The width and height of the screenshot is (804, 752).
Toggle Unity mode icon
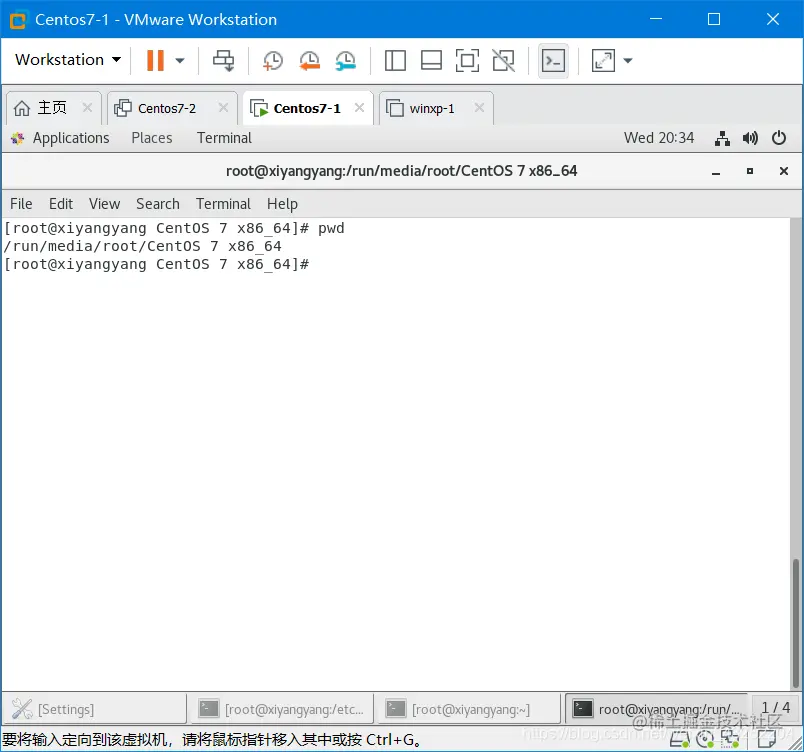(504, 60)
